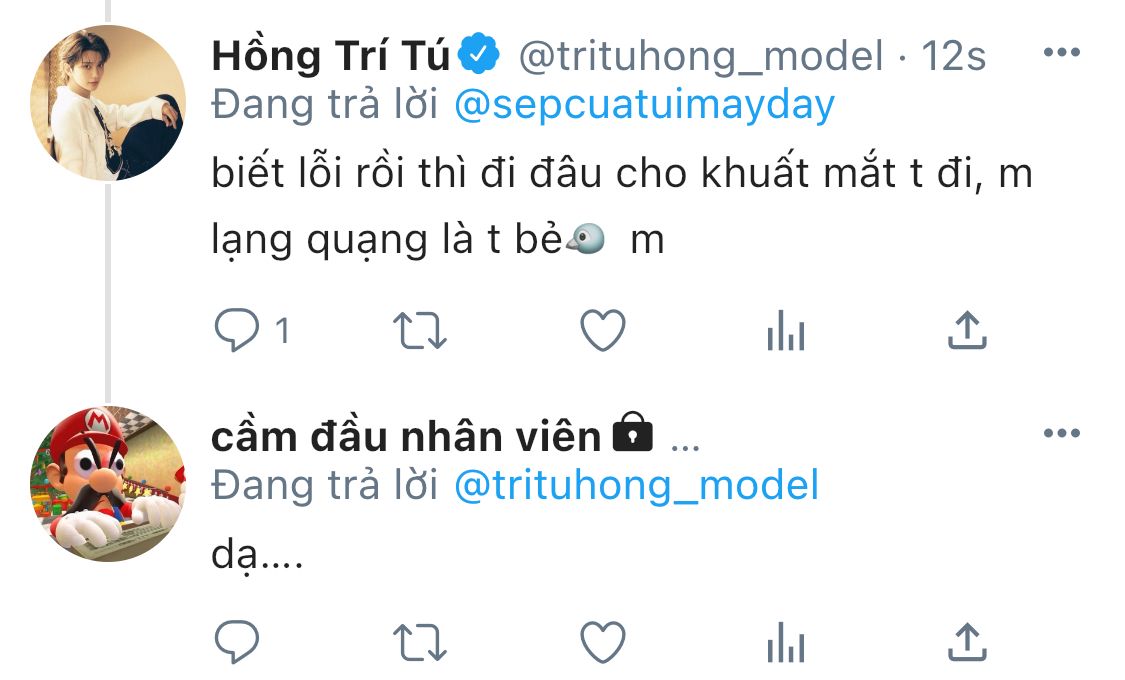Like the tweet by Hồng Trí Tú
The height and width of the screenshot is (680, 1125).
pyautogui.click(x=603, y=331)
